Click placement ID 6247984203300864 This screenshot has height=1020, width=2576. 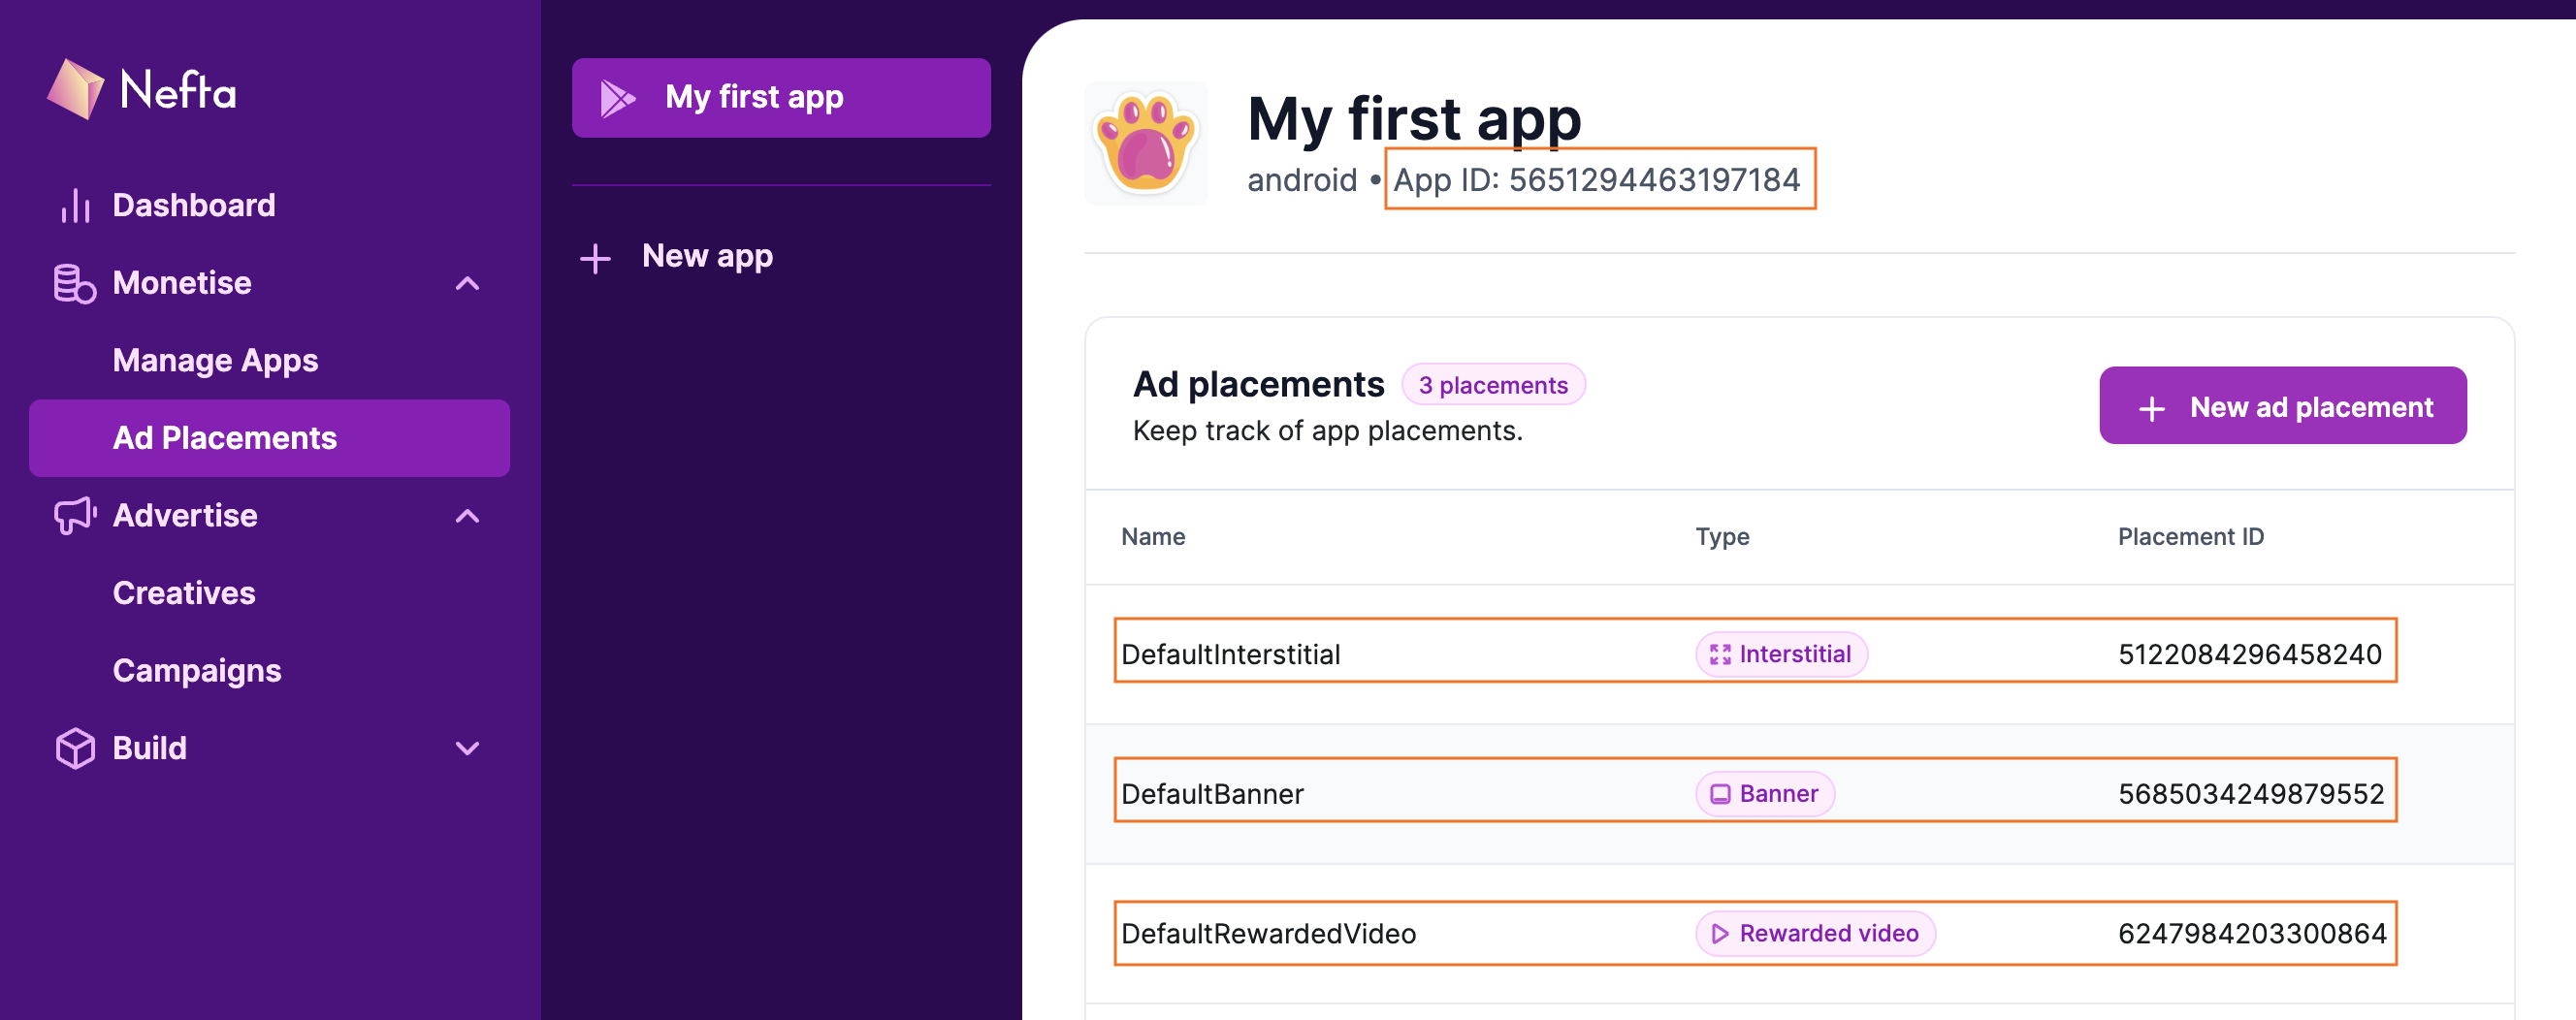[2251, 933]
